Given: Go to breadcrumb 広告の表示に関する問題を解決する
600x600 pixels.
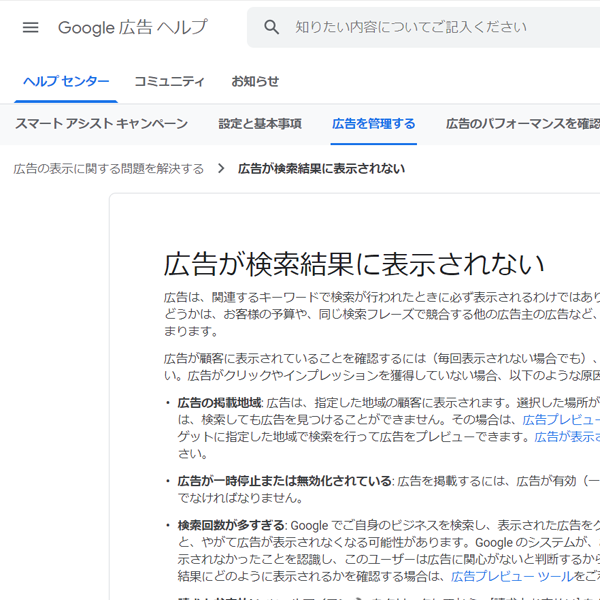Looking at the screenshot, I should [109, 169].
